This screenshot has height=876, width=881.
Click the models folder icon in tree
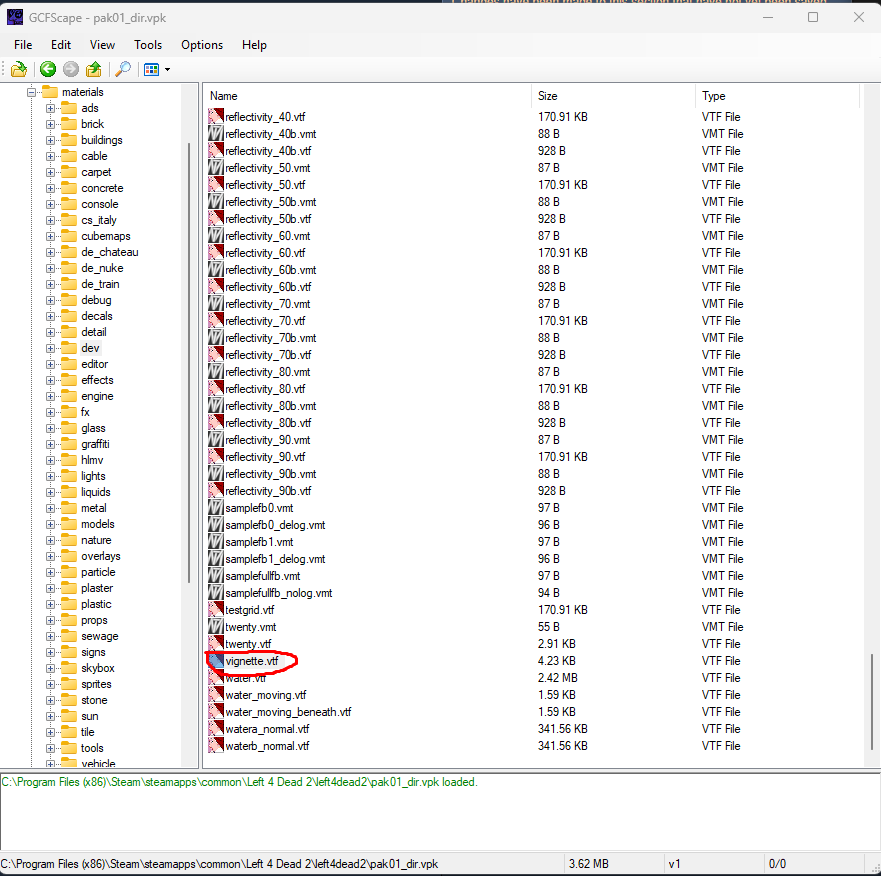[x=69, y=524]
